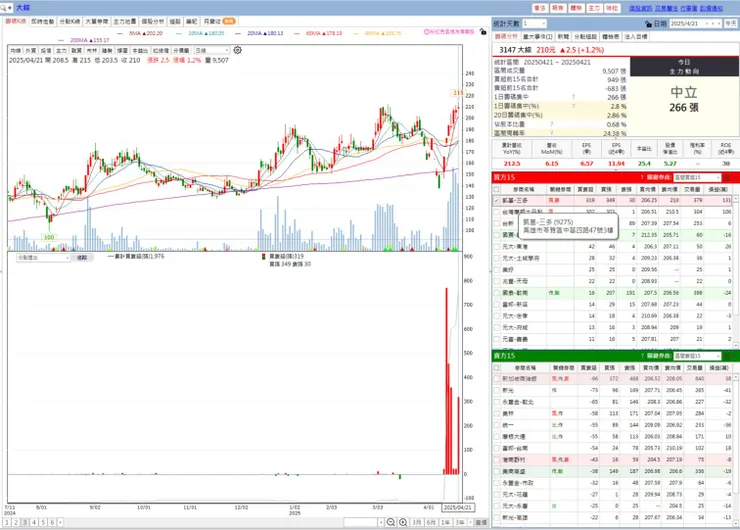Click 橘色 badge next to 月營收 tab
The image size is (740, 530).
(x=229, y=21)
